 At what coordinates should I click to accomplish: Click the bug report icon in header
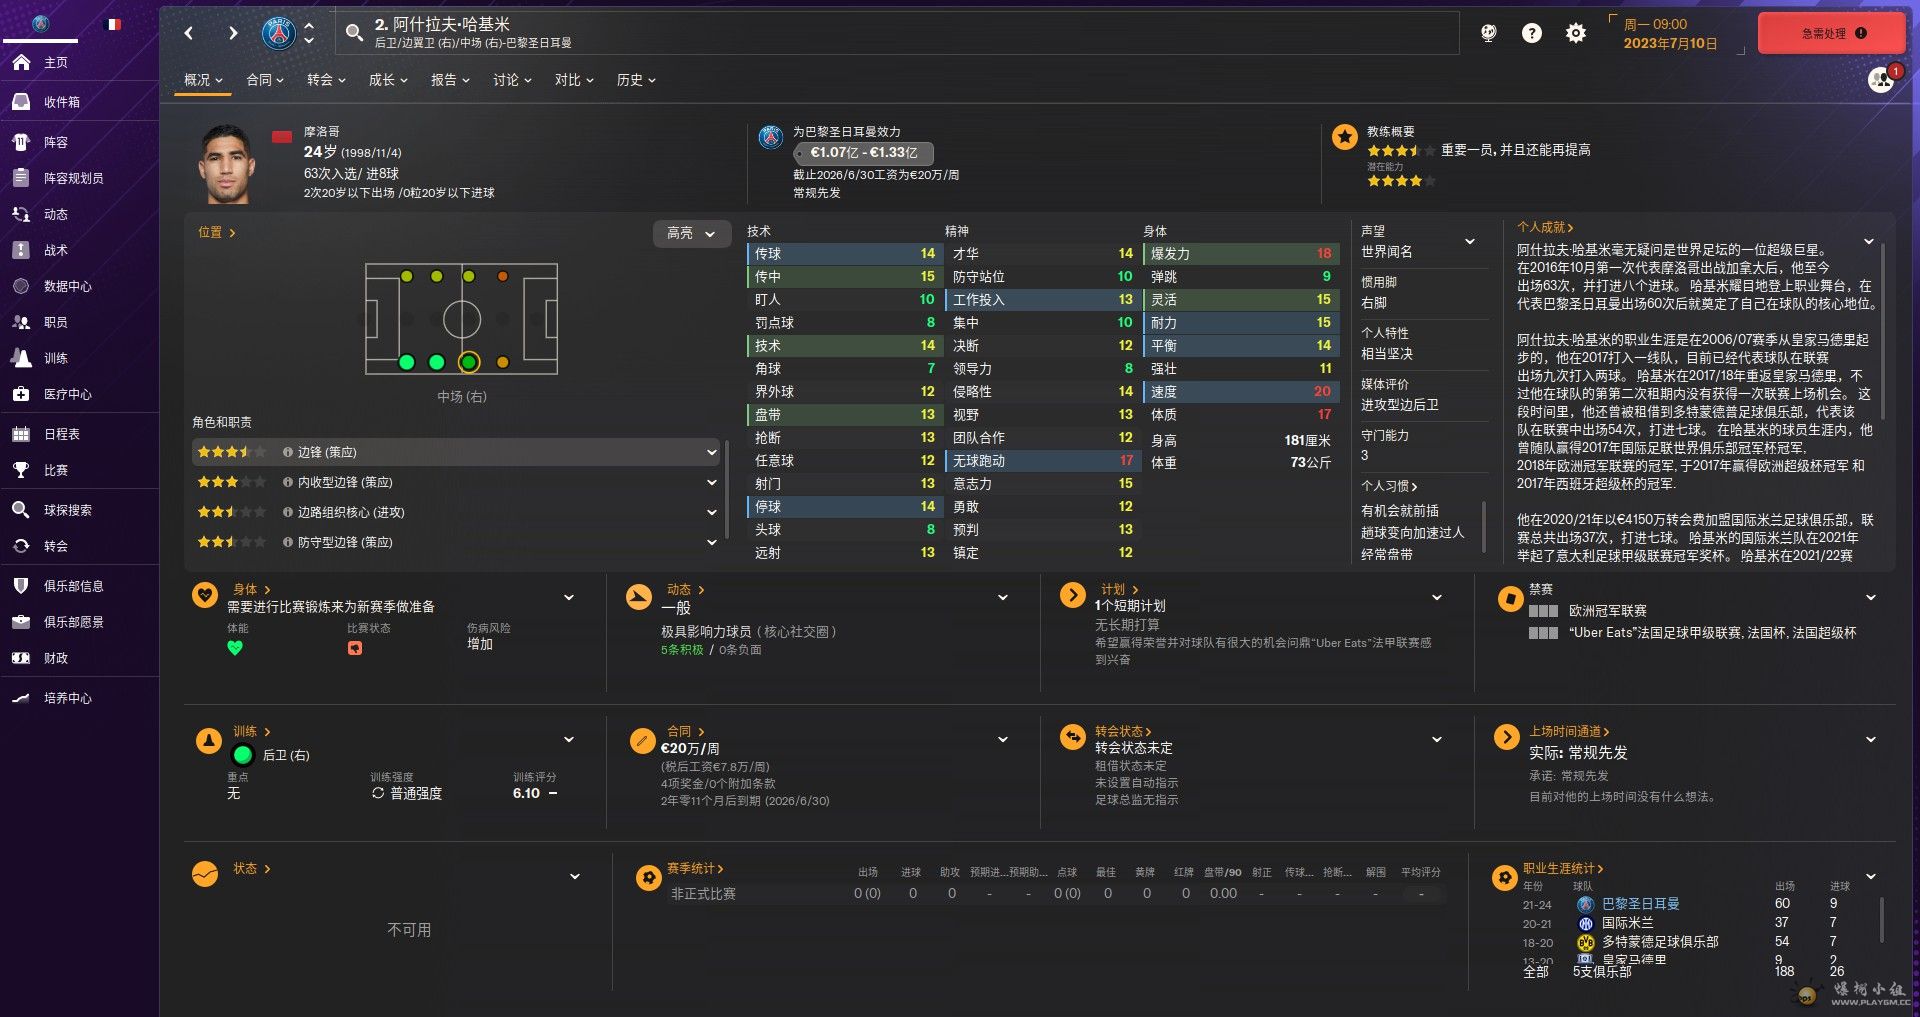pyautogui.click(x=1488, y=33)
